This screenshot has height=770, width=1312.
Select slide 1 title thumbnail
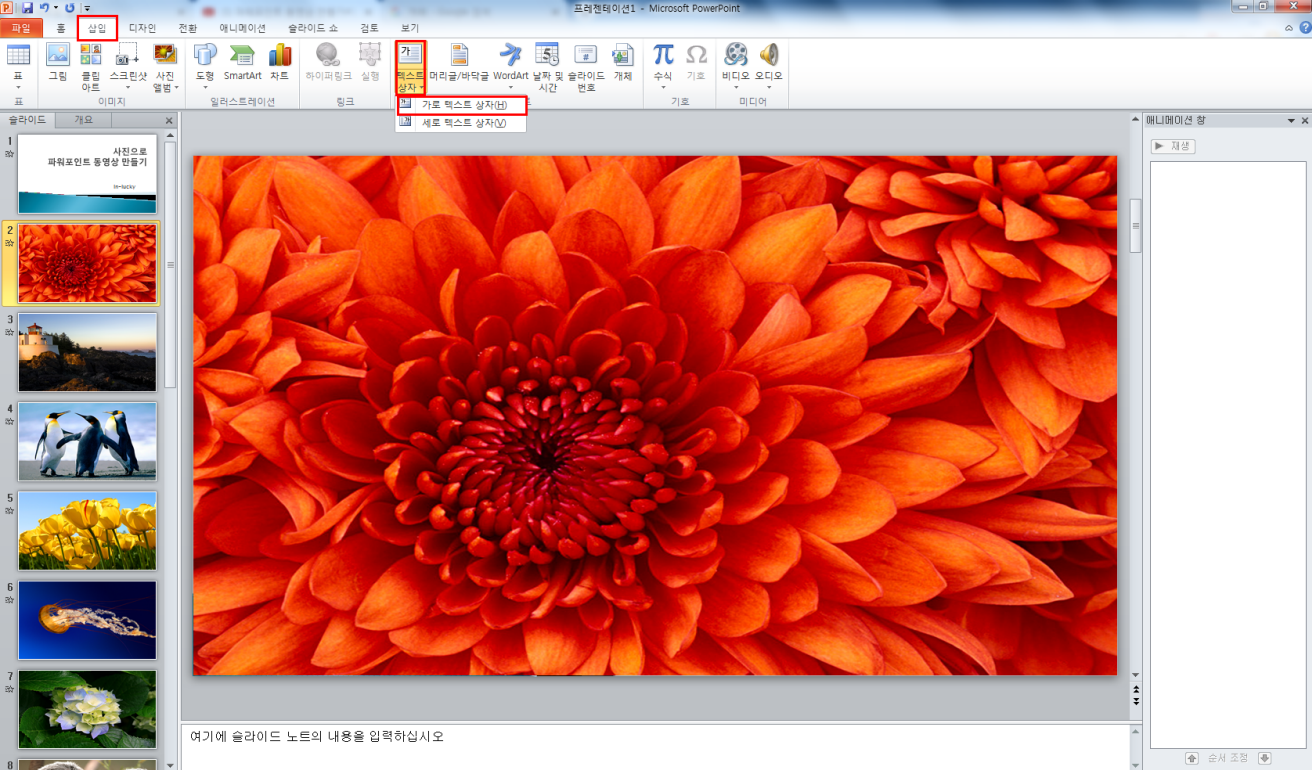pos(88,174)
